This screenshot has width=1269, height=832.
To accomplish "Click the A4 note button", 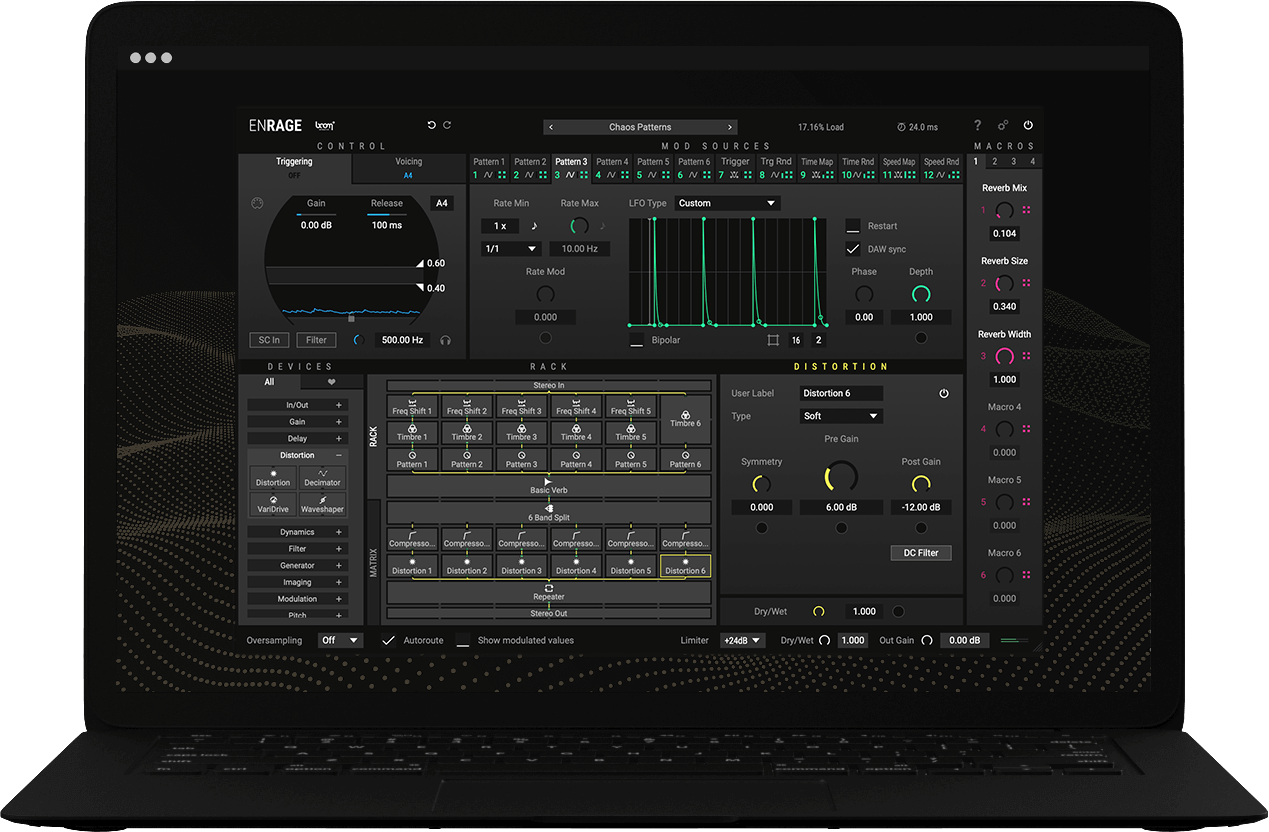I will [441, 203].
